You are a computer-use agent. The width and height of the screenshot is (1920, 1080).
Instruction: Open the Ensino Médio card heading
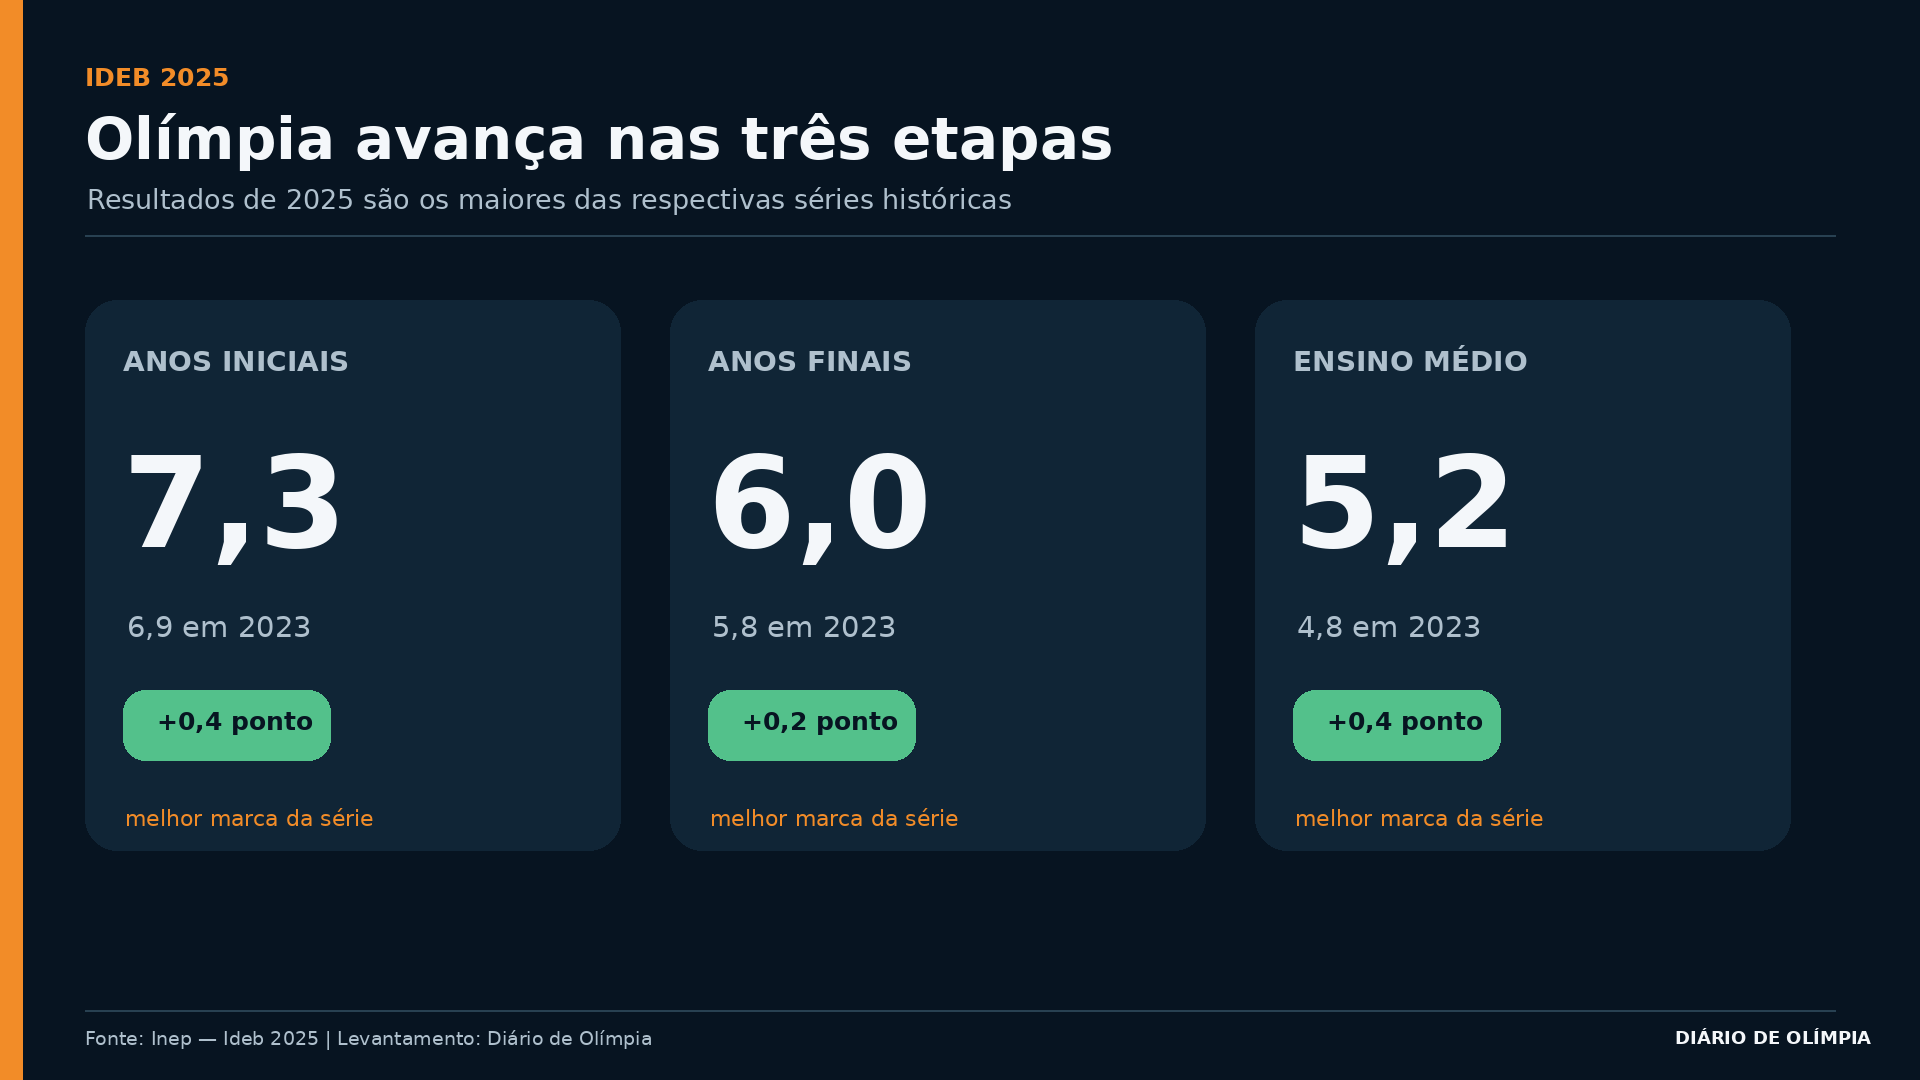1410,361
